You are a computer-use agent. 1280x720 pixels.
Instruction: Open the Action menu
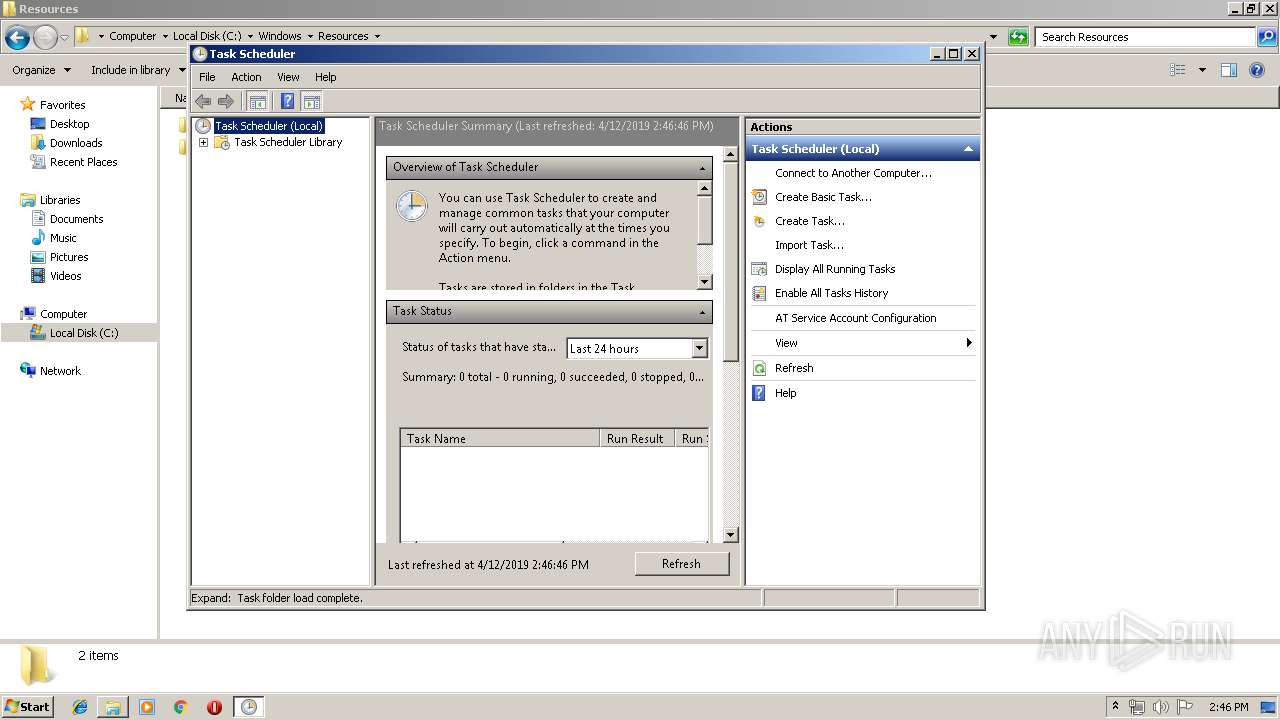click(x=246, y=77)
